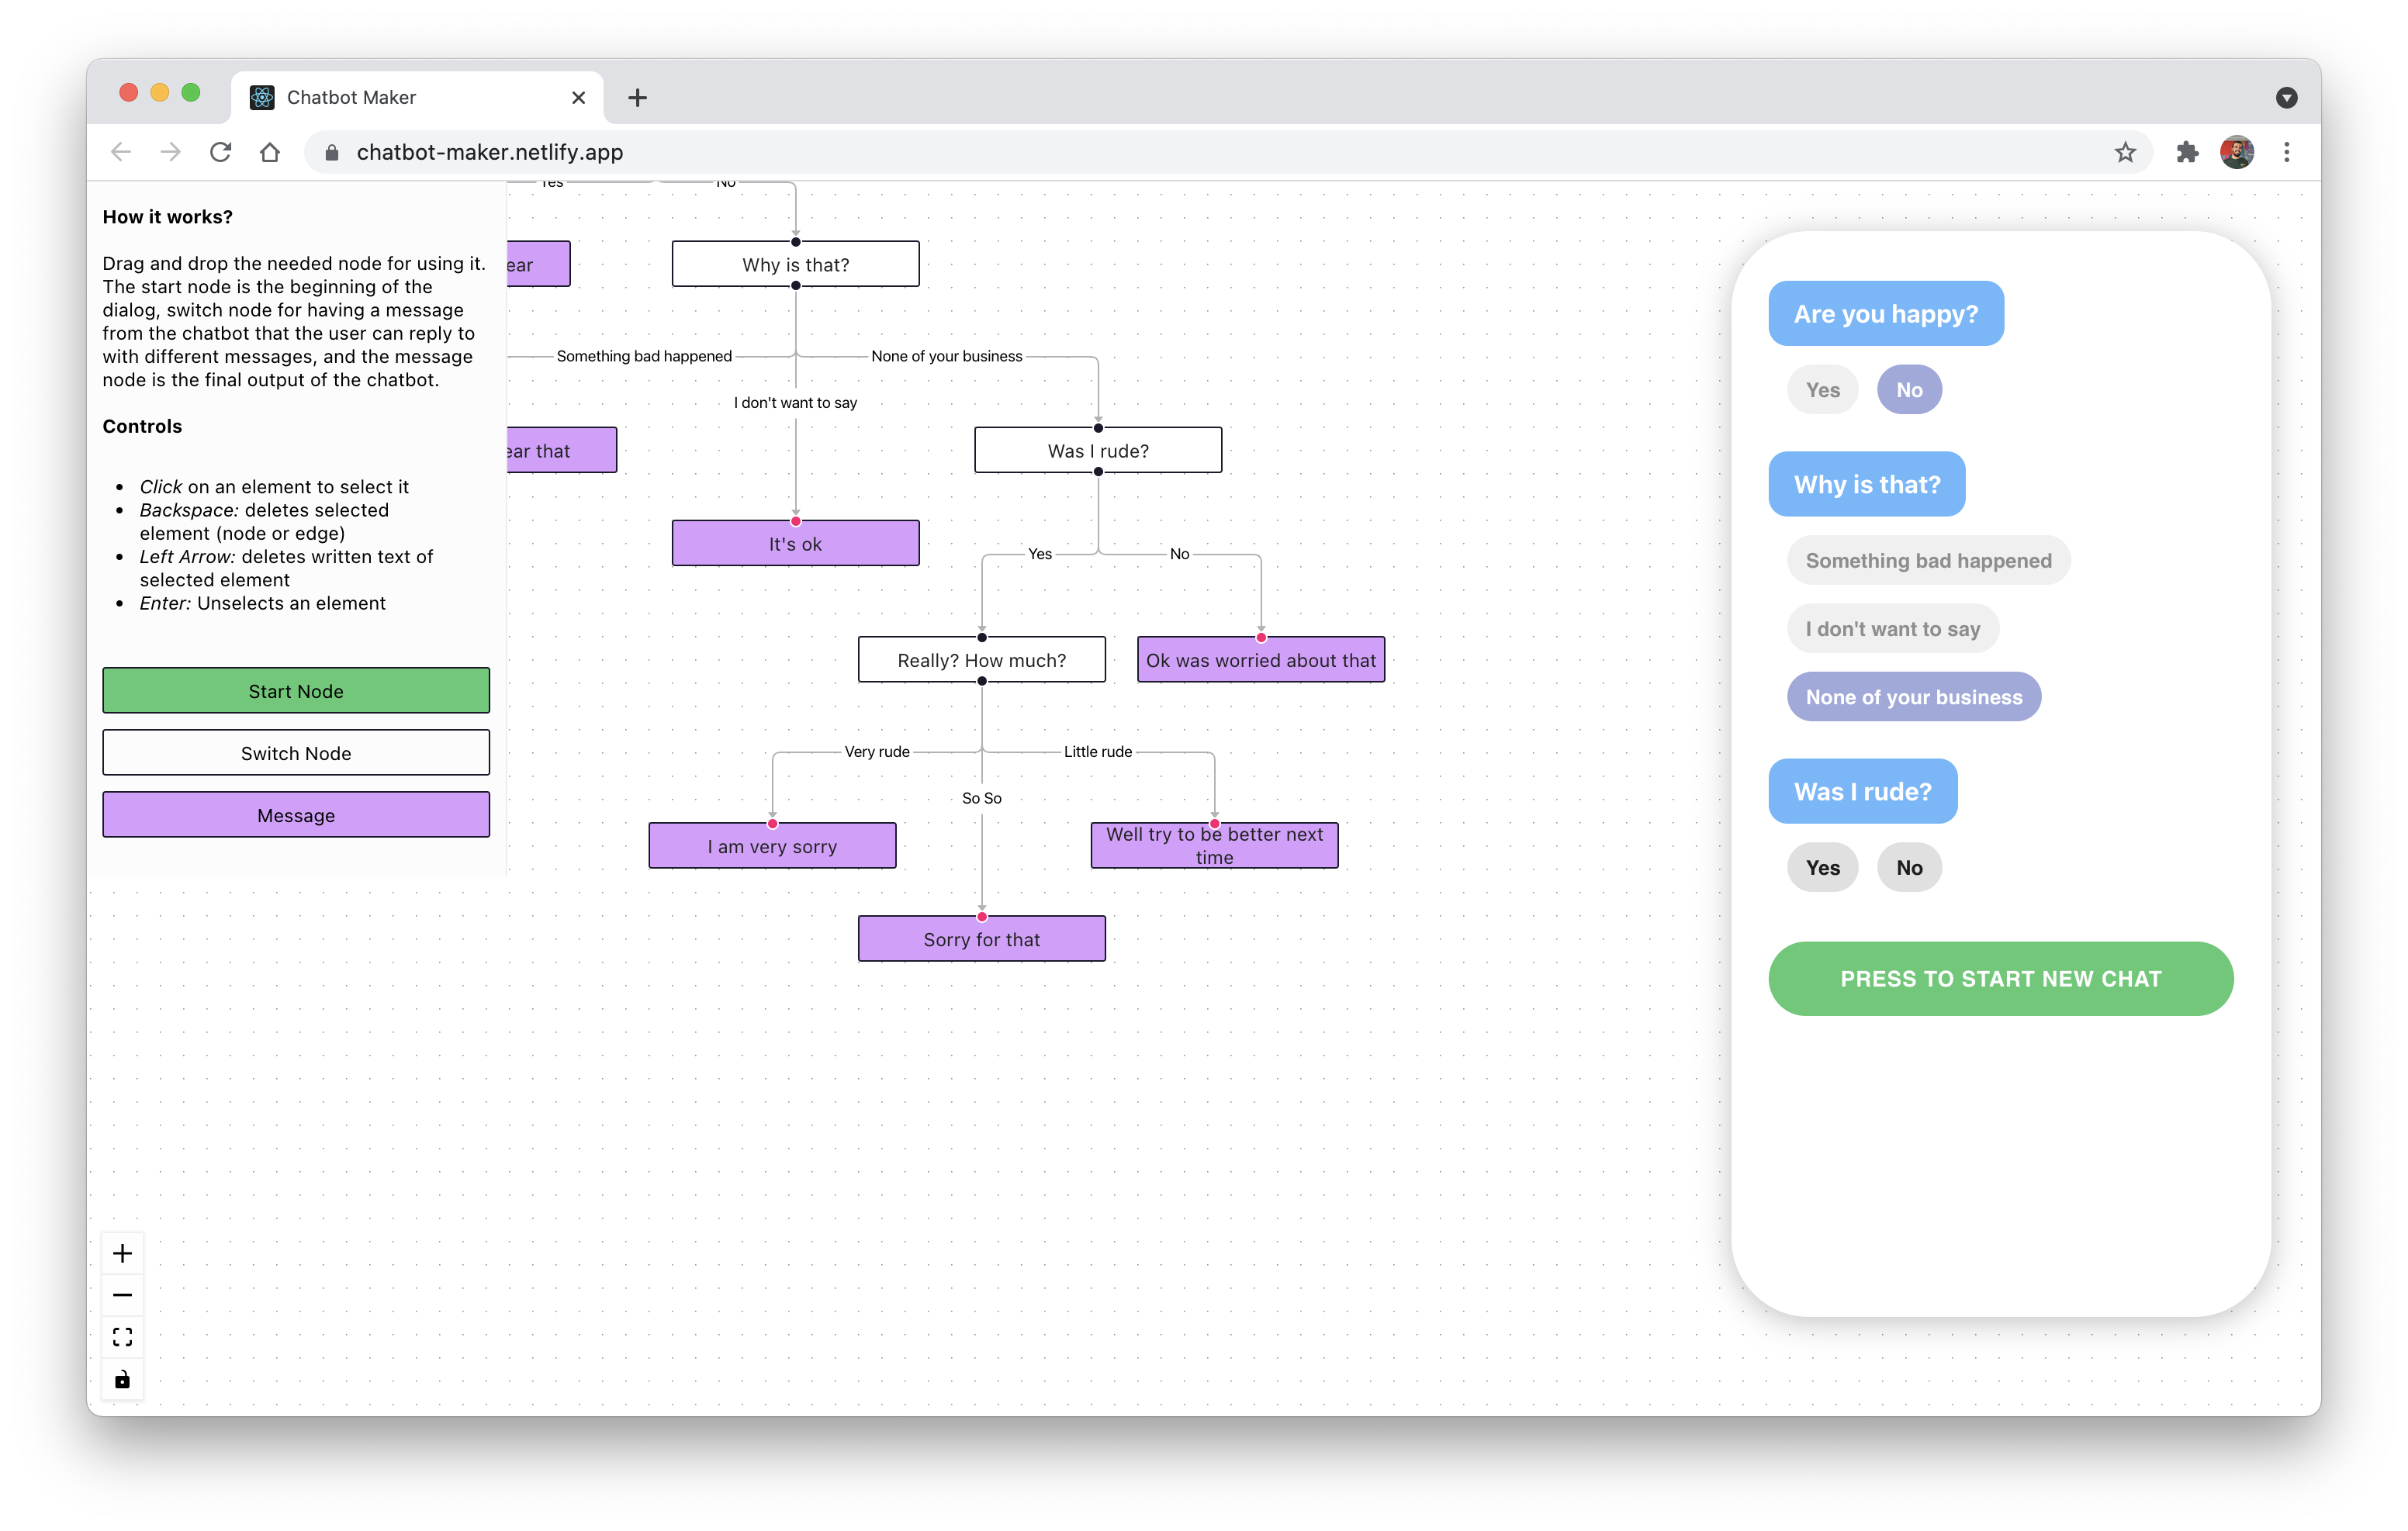Click the purple Message node block
The height and width of the screenshot is (1531, 2408).
click(x=296, y=815)
